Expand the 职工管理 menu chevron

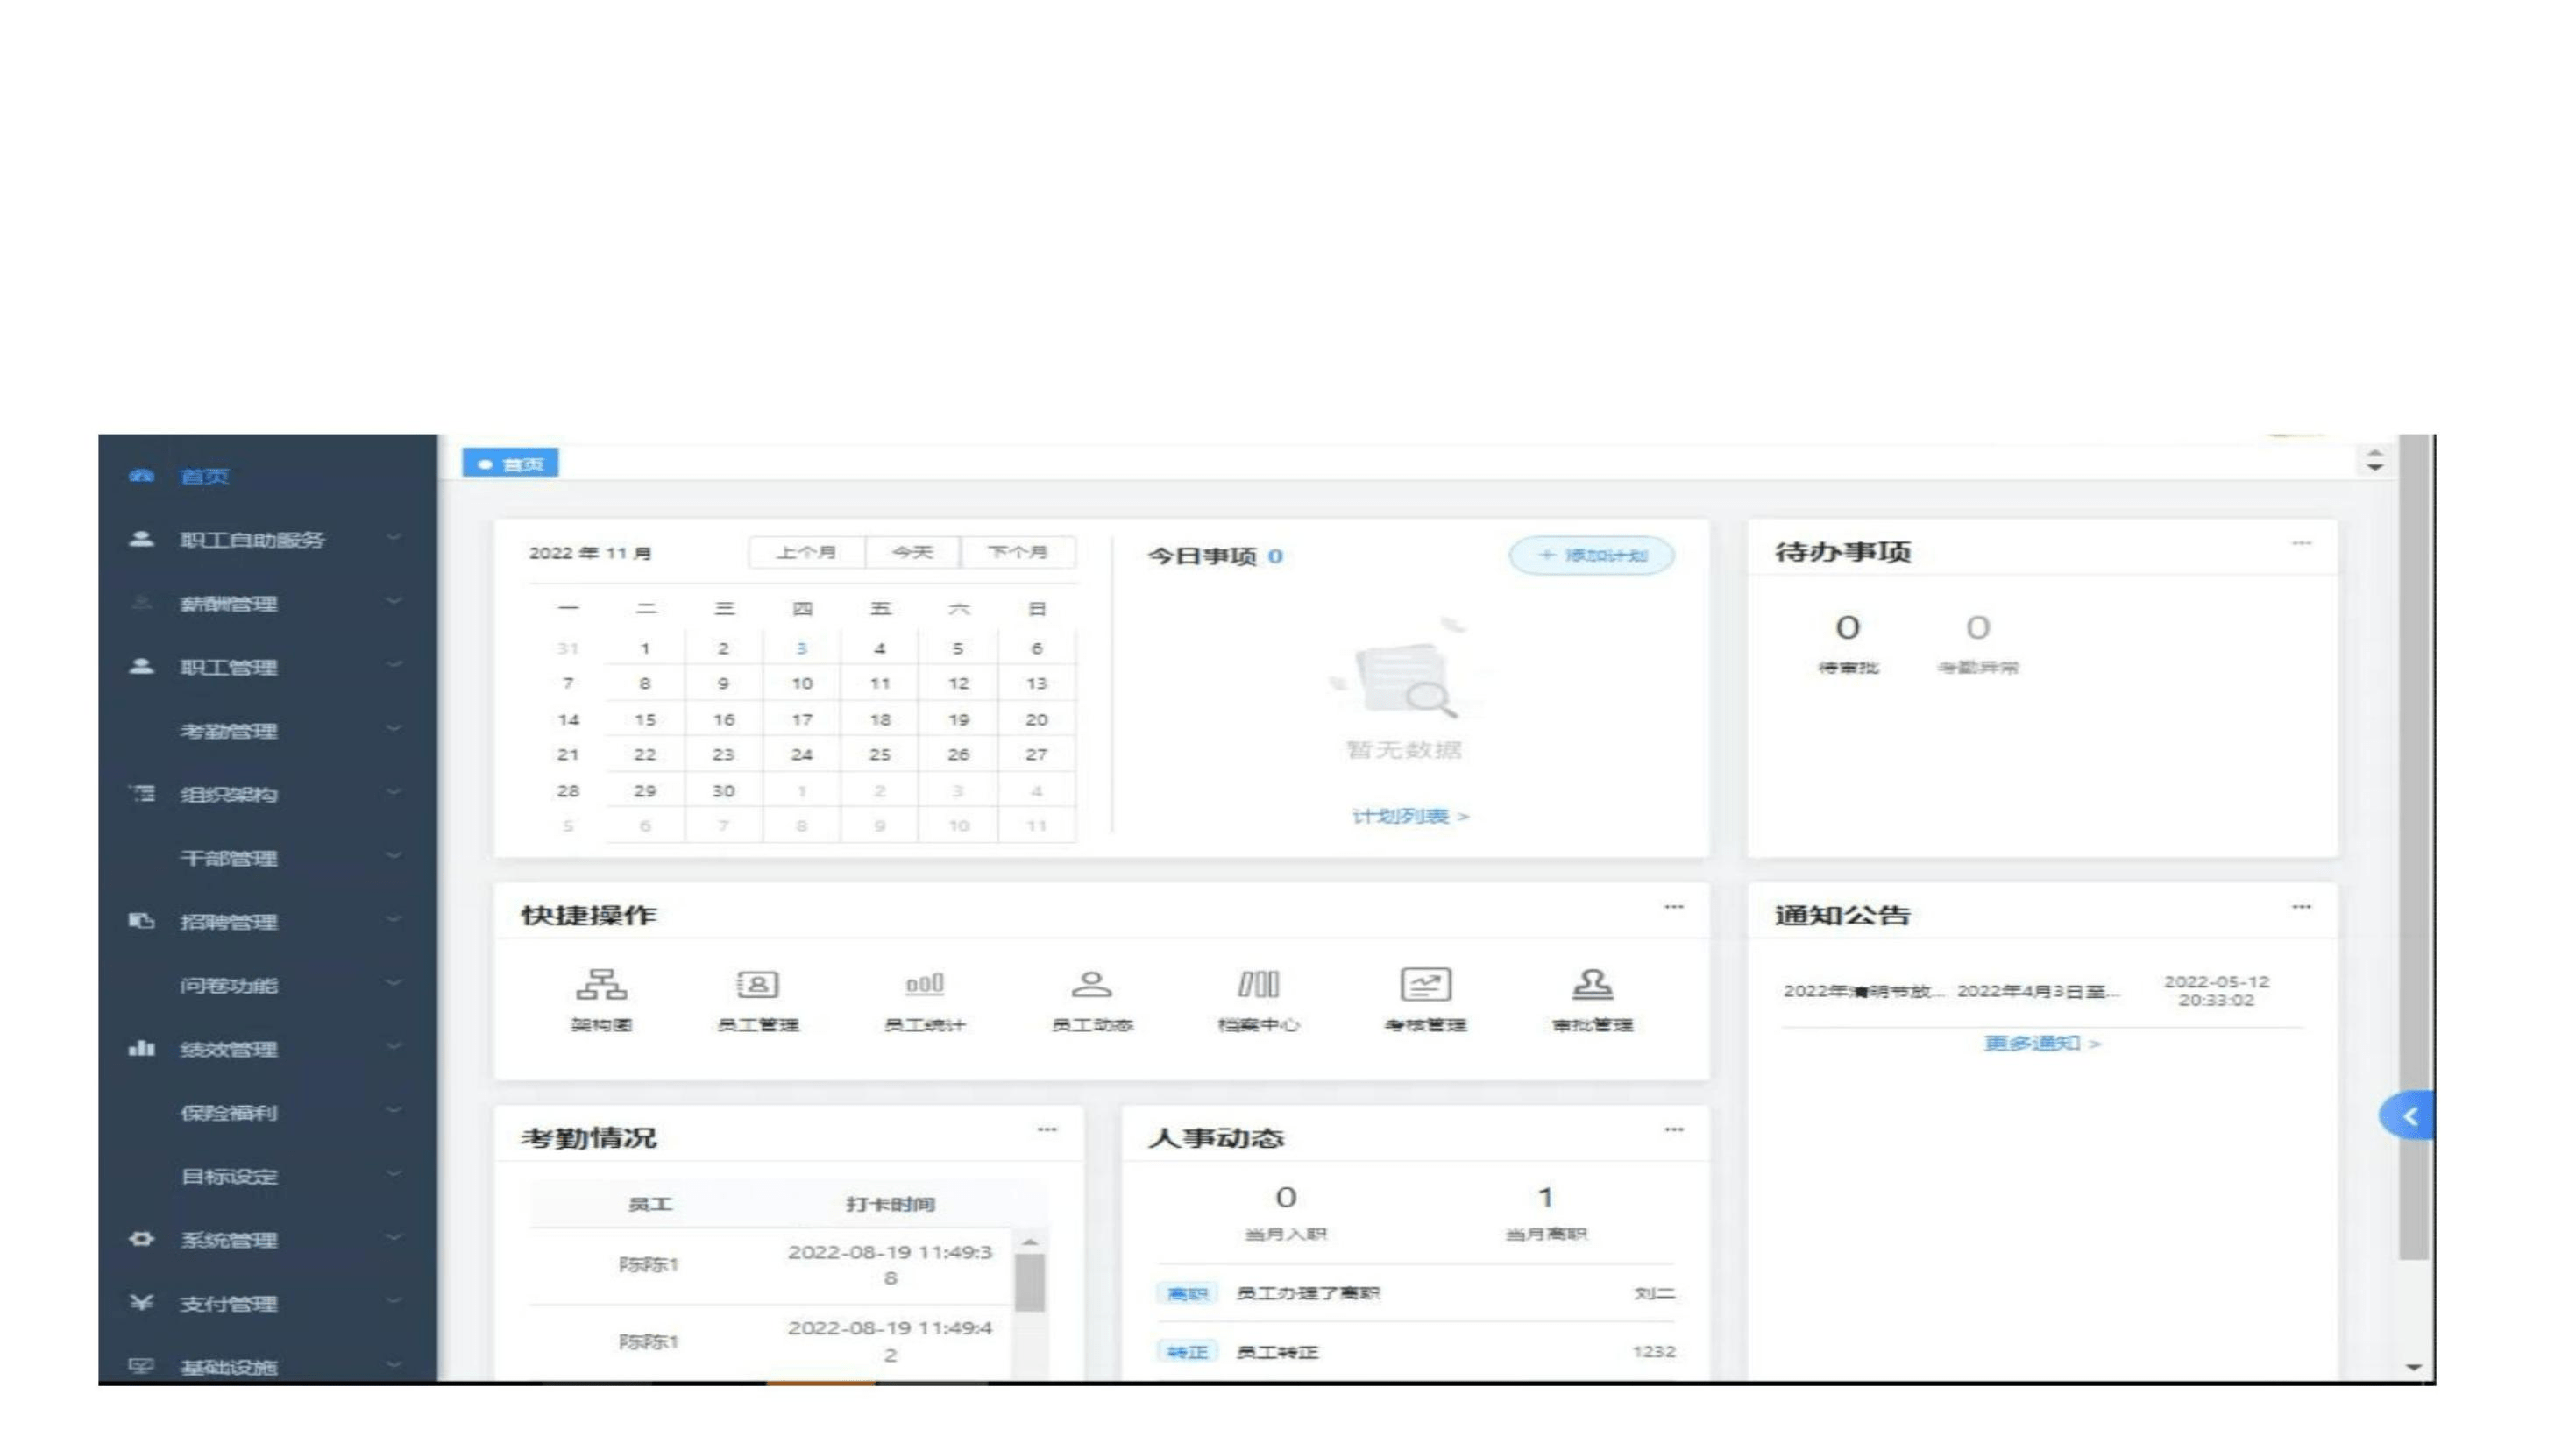[394, 665]
